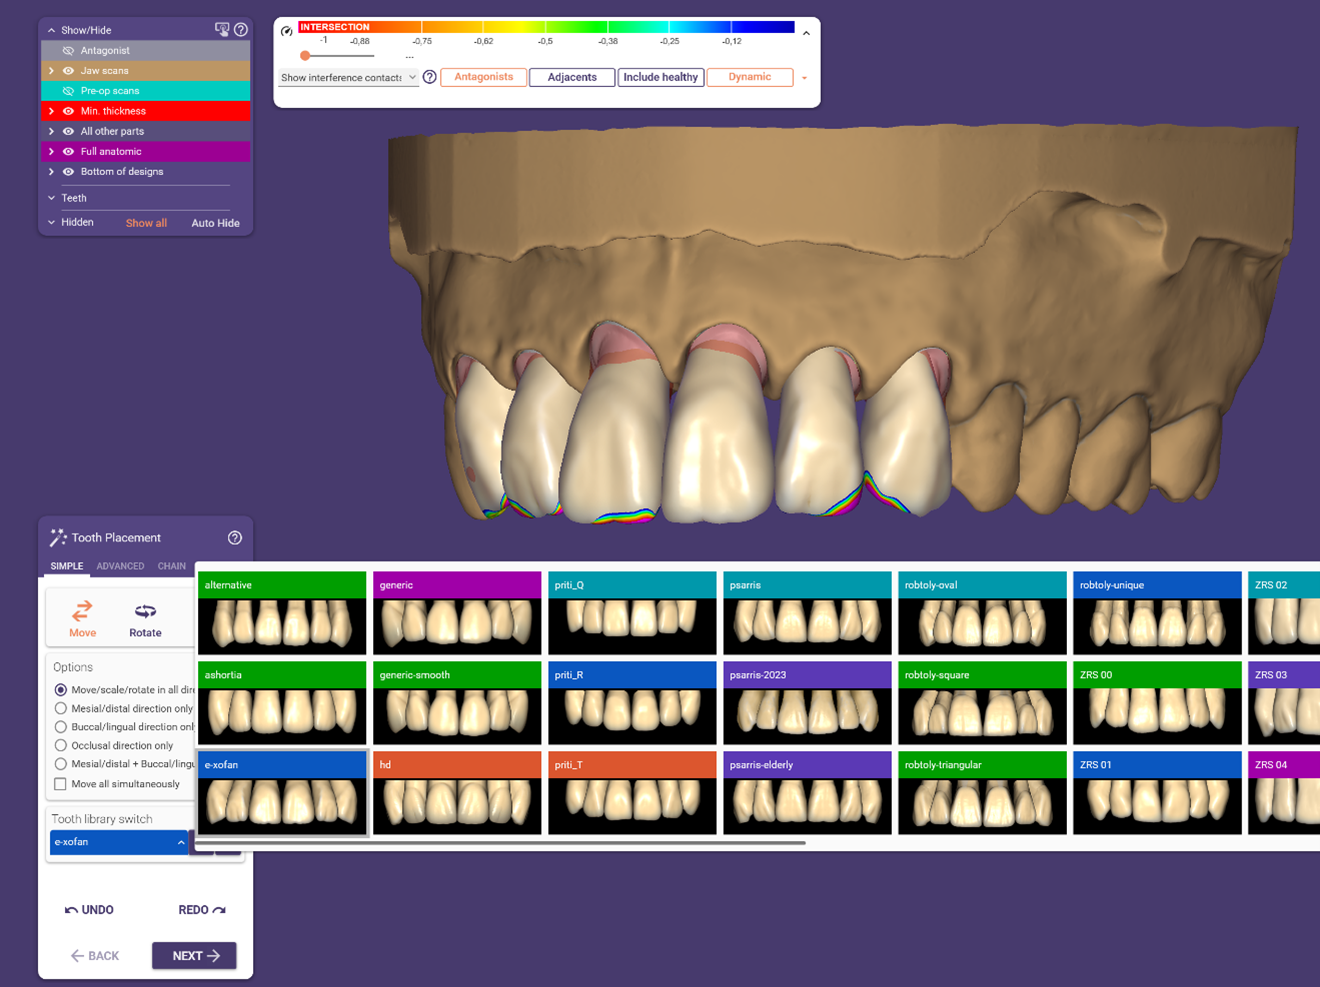Viewport: 1320px width, 987px height.
Task: Hide Jaw scans using its eye icon
Action: click(x=68, y=71)
